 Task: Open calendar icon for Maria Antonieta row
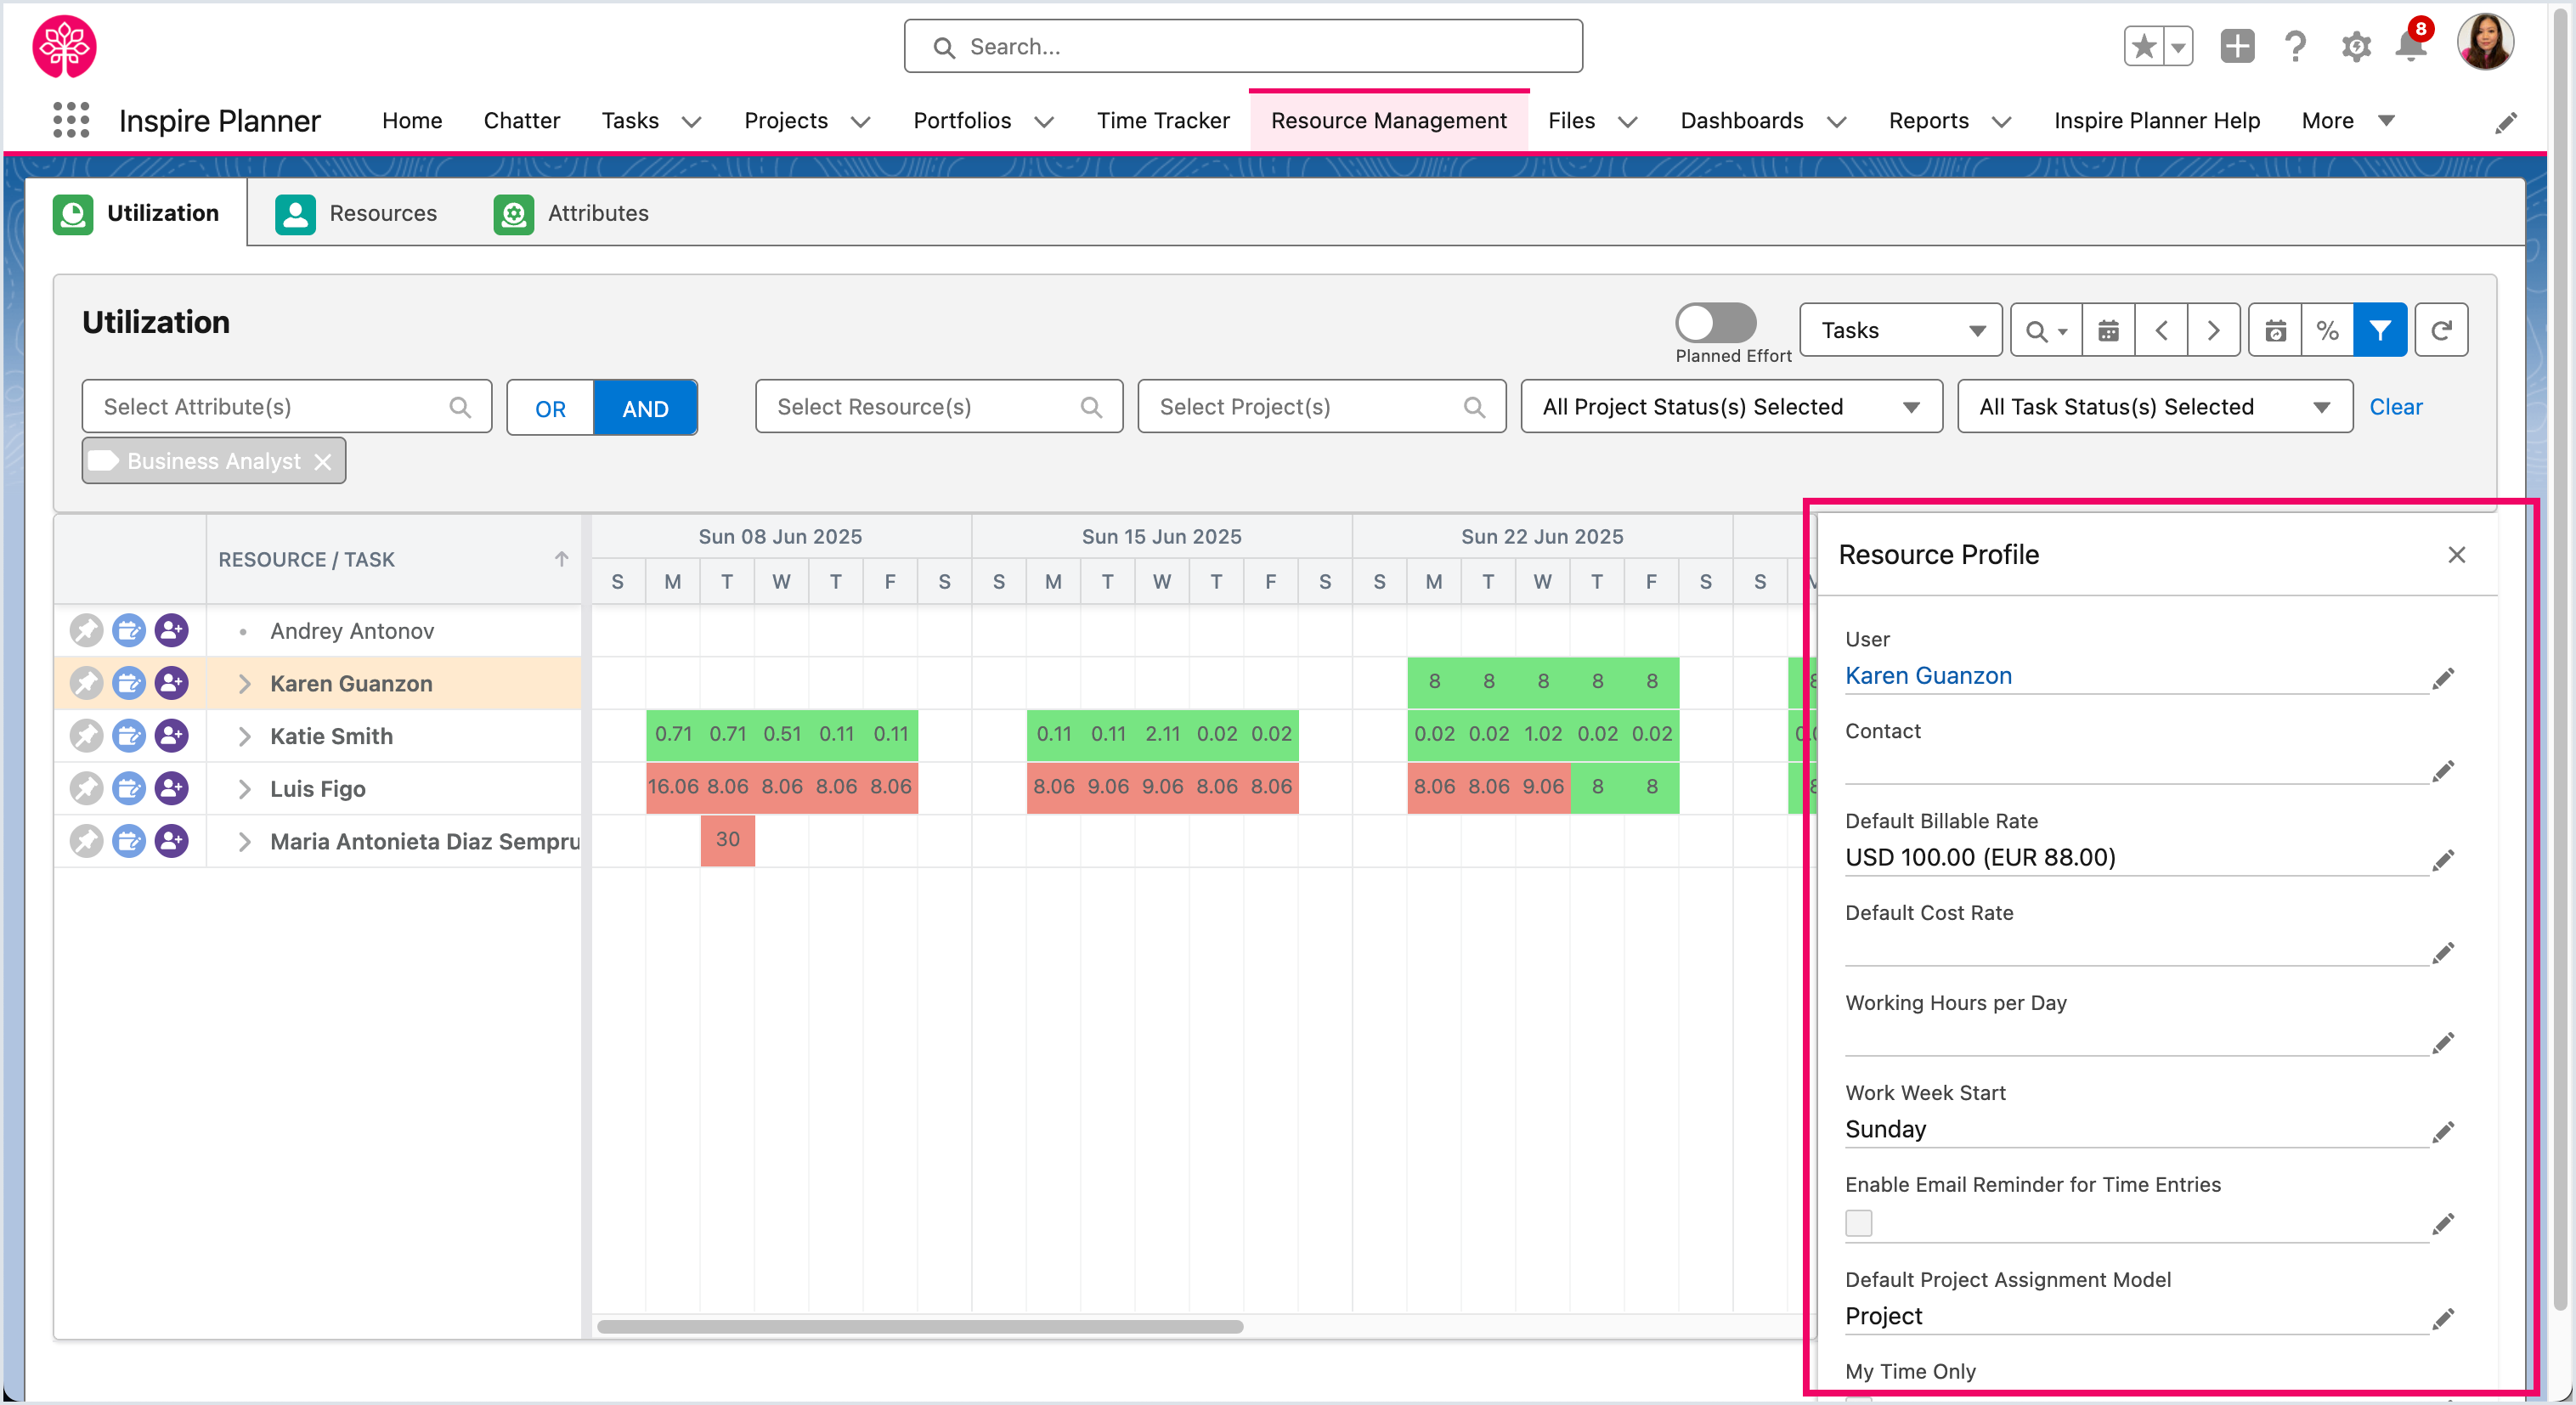click(129, 841)
